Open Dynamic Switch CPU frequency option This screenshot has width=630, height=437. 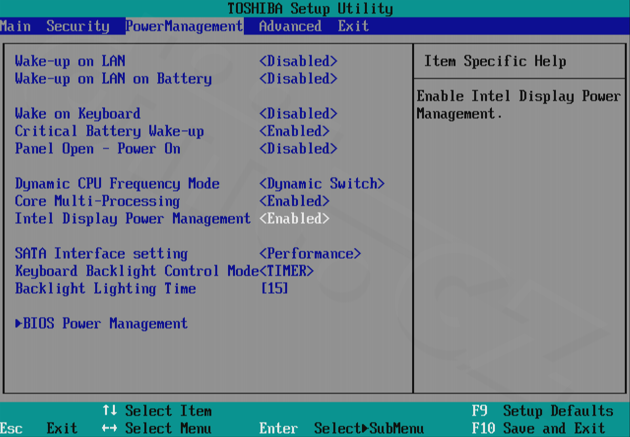322,184
